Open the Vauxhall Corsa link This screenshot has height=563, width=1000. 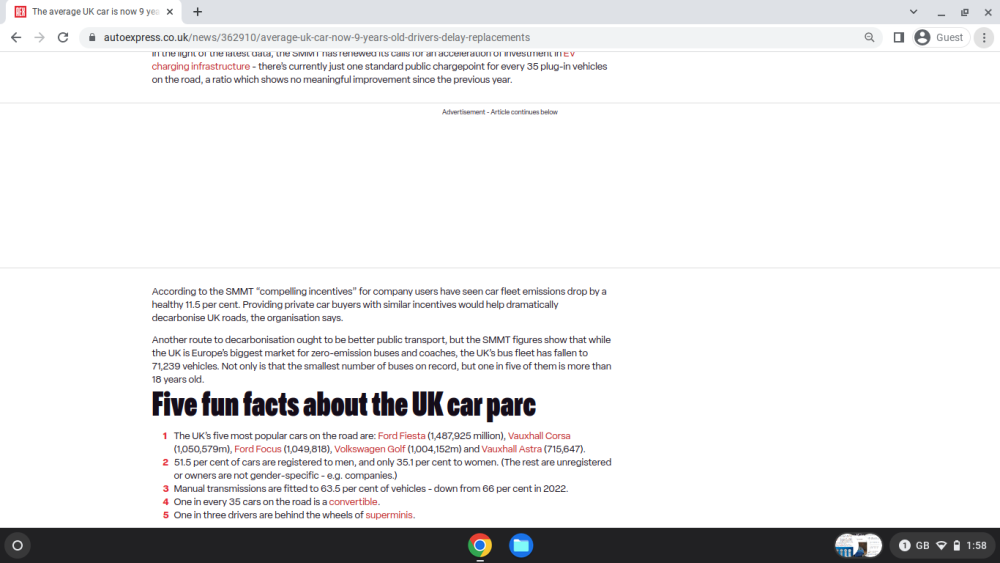coord(539,436)
